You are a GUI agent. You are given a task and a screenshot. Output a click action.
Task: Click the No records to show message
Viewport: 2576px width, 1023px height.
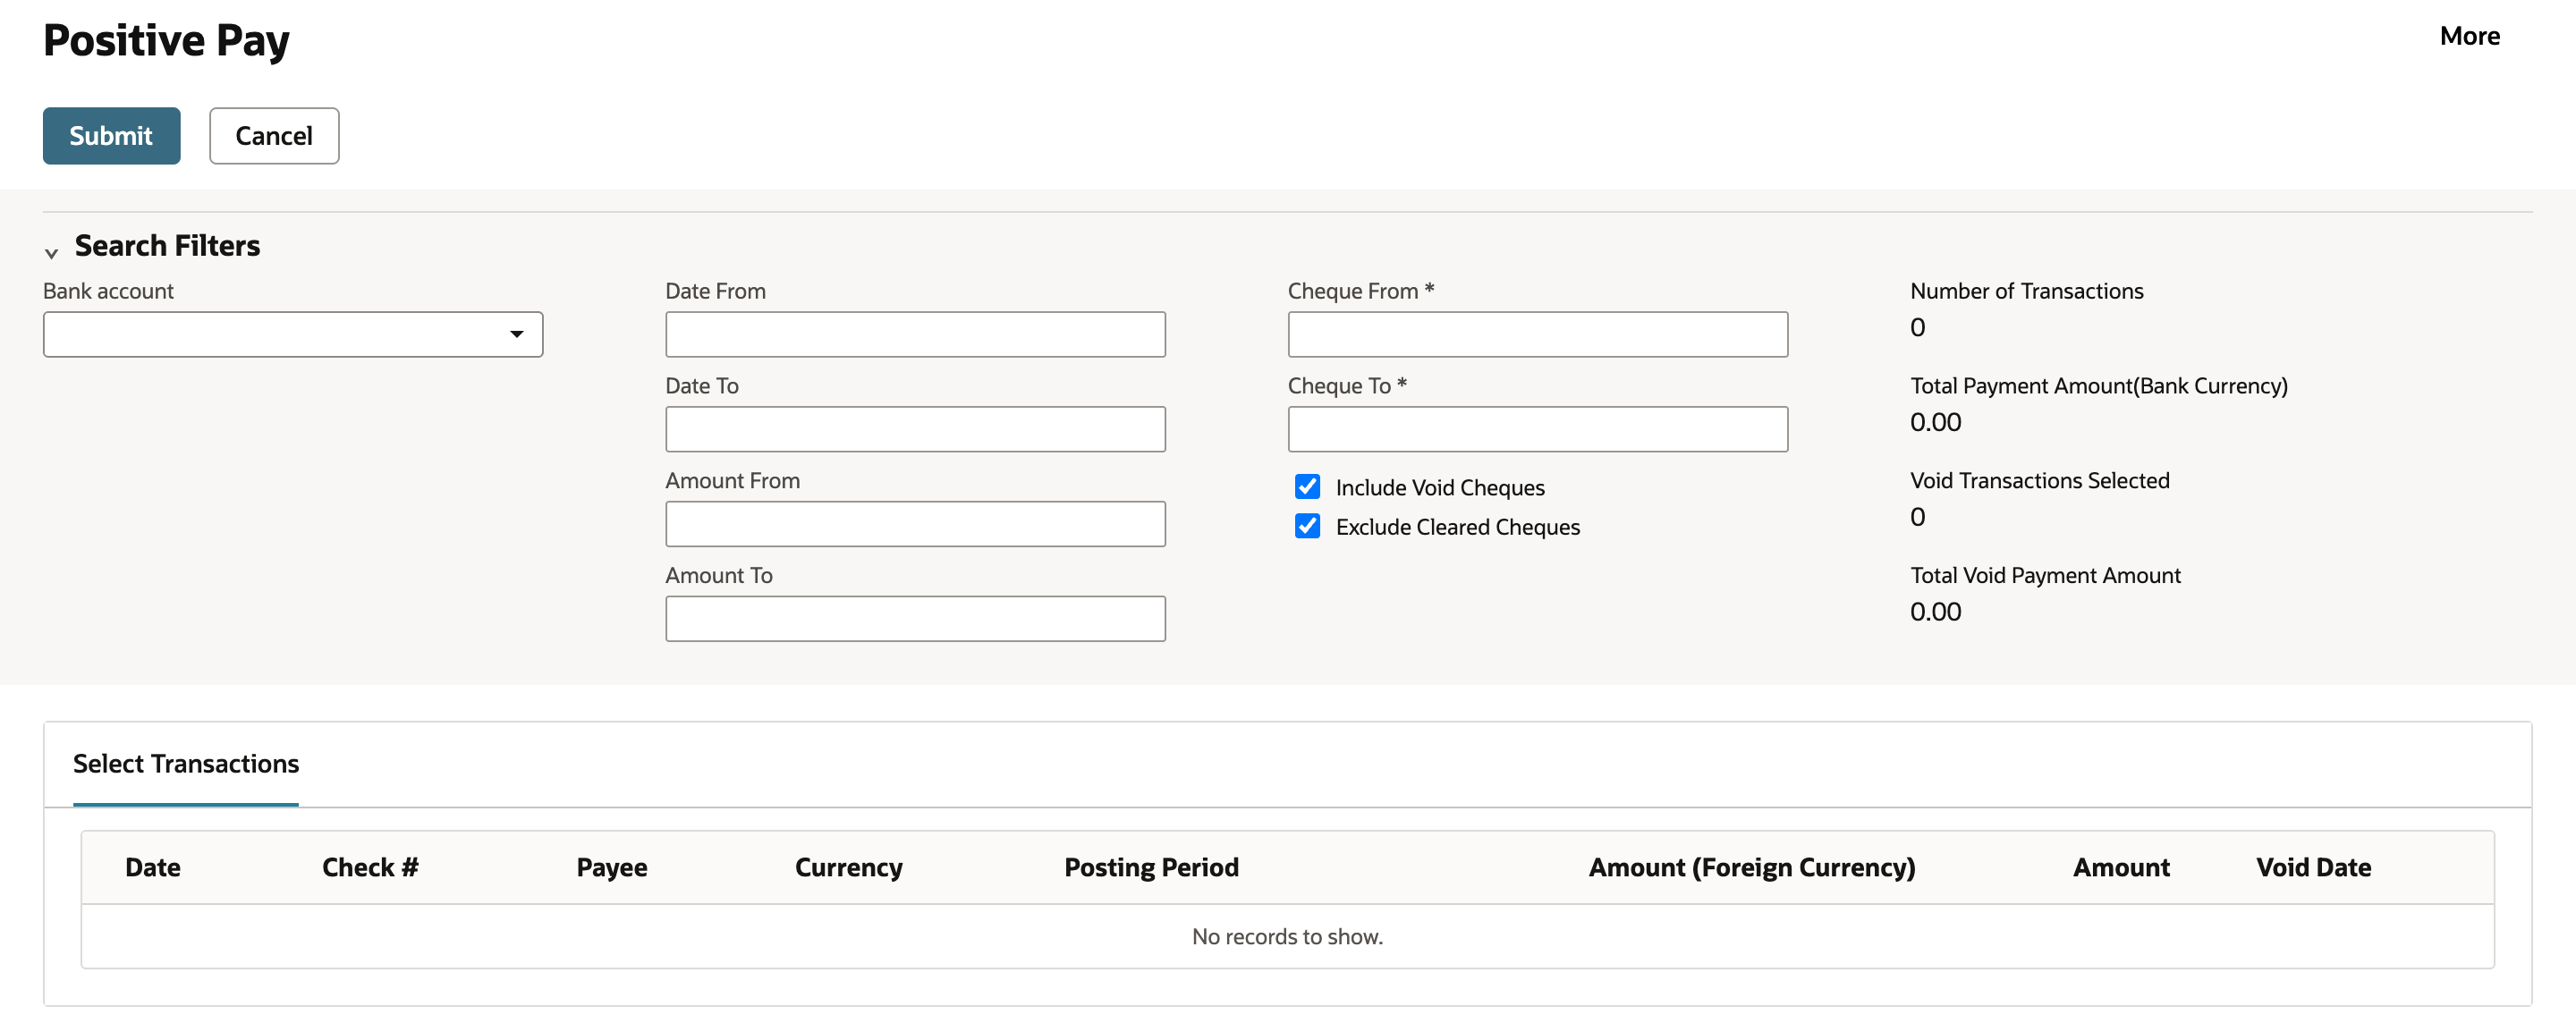[x=1287, y=937]
